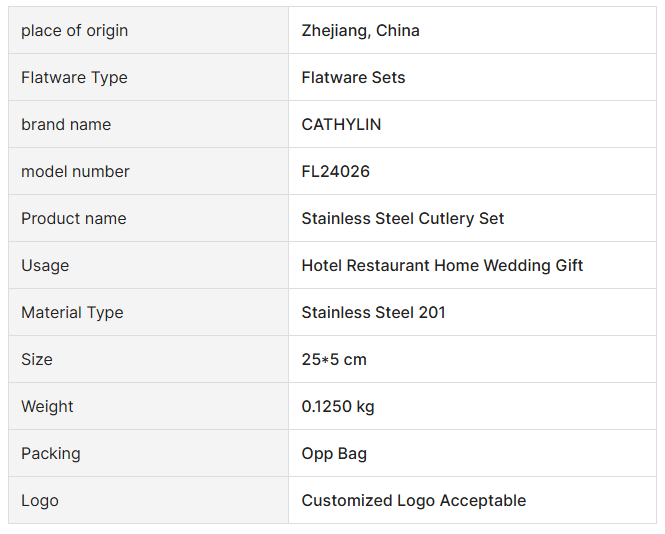Select the model number 'FL24026'
Image resolution: width=665 pixels, height=534 pixels.
tap(335, 172)
